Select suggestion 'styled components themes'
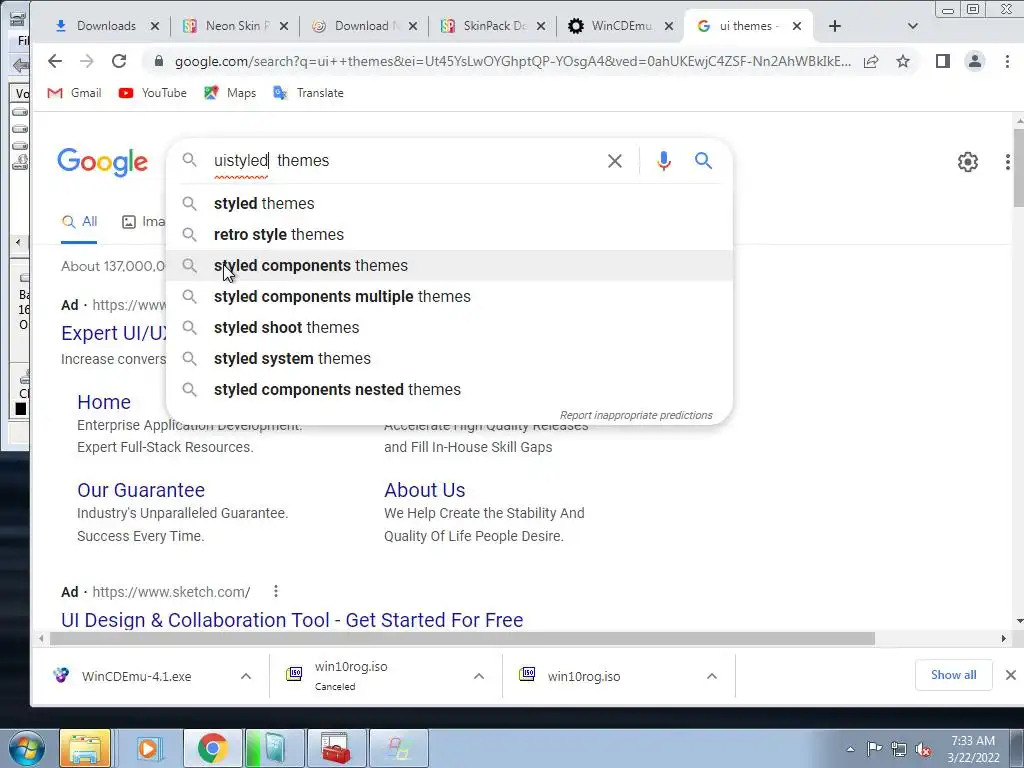This screenshot has height=768, width=1024. tap(449, 266)
